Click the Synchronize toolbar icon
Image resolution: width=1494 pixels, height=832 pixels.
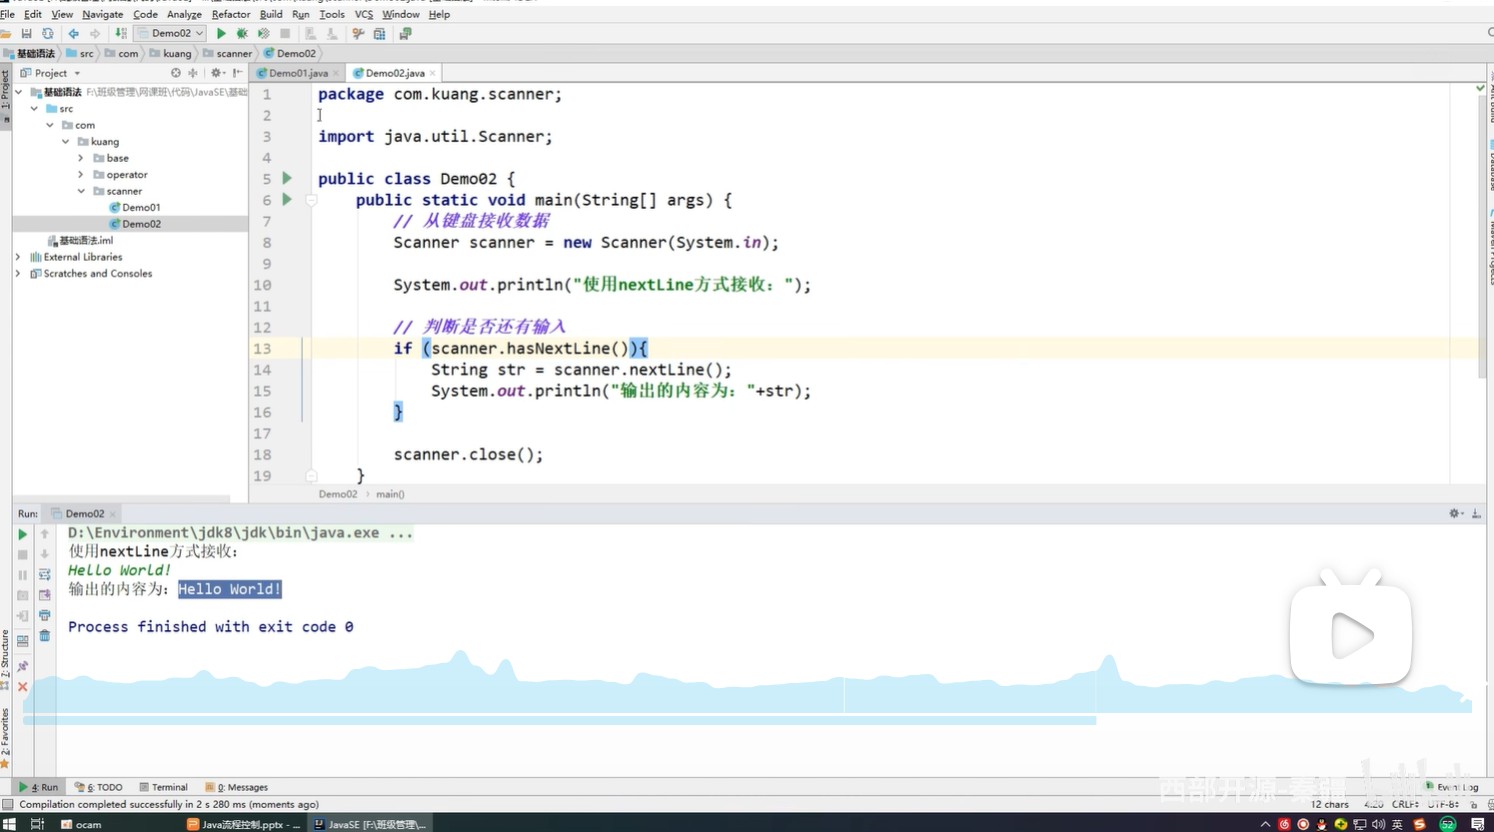pos(47,34)
